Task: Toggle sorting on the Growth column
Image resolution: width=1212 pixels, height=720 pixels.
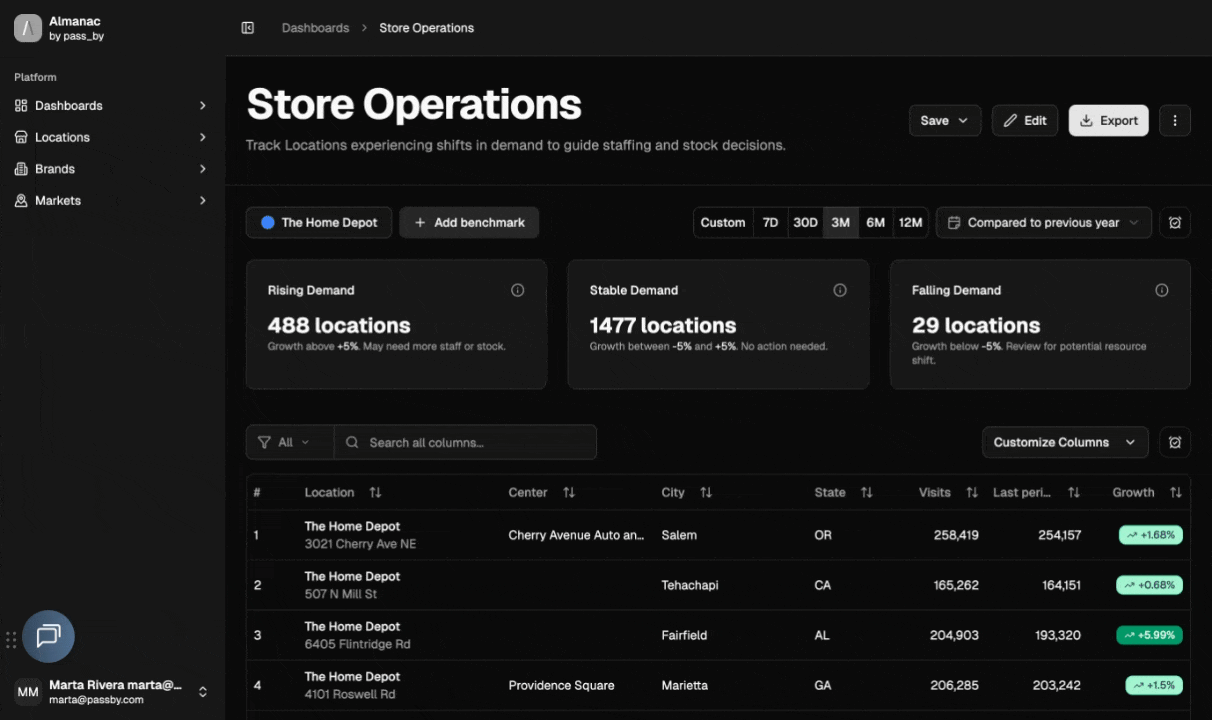Action: coord(1176,492)
